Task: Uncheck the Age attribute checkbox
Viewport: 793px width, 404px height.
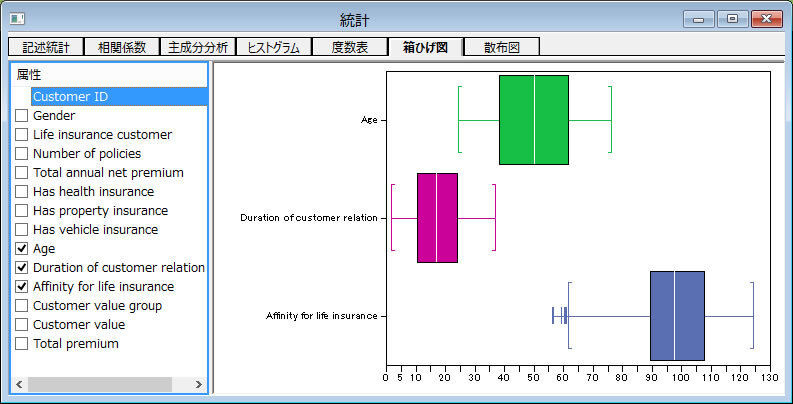Action: [21, 249]
